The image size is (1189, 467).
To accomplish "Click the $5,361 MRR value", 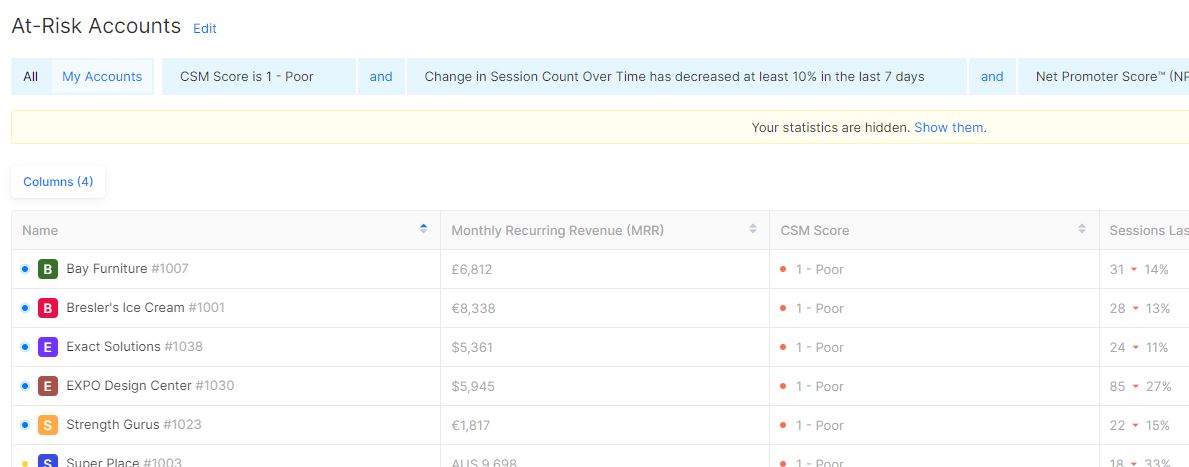I will (472, 348).
